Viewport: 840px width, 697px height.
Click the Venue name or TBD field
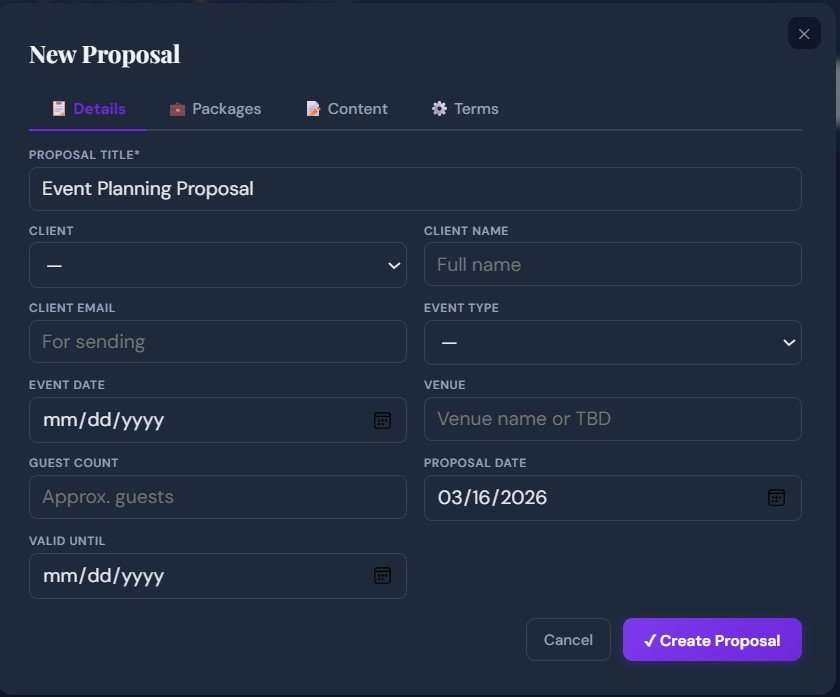(x=612, y=419)
